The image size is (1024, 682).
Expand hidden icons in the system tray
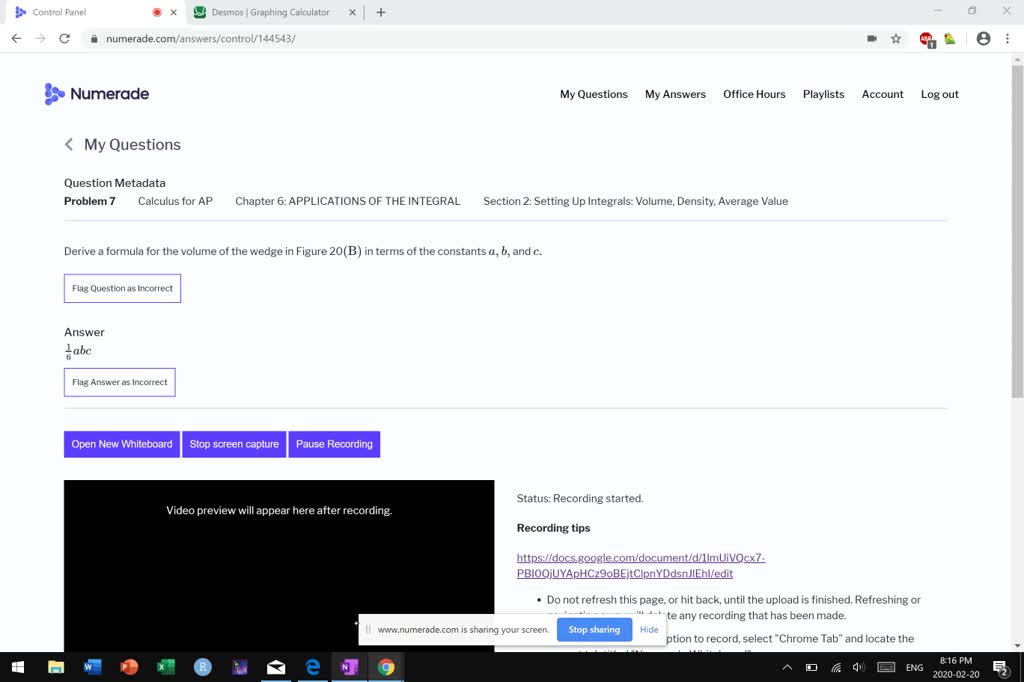click(x=786, y=667)
